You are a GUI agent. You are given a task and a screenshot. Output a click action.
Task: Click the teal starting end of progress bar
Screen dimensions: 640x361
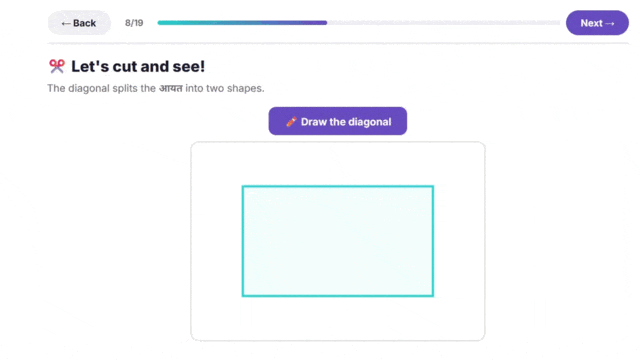coord(162,22)
